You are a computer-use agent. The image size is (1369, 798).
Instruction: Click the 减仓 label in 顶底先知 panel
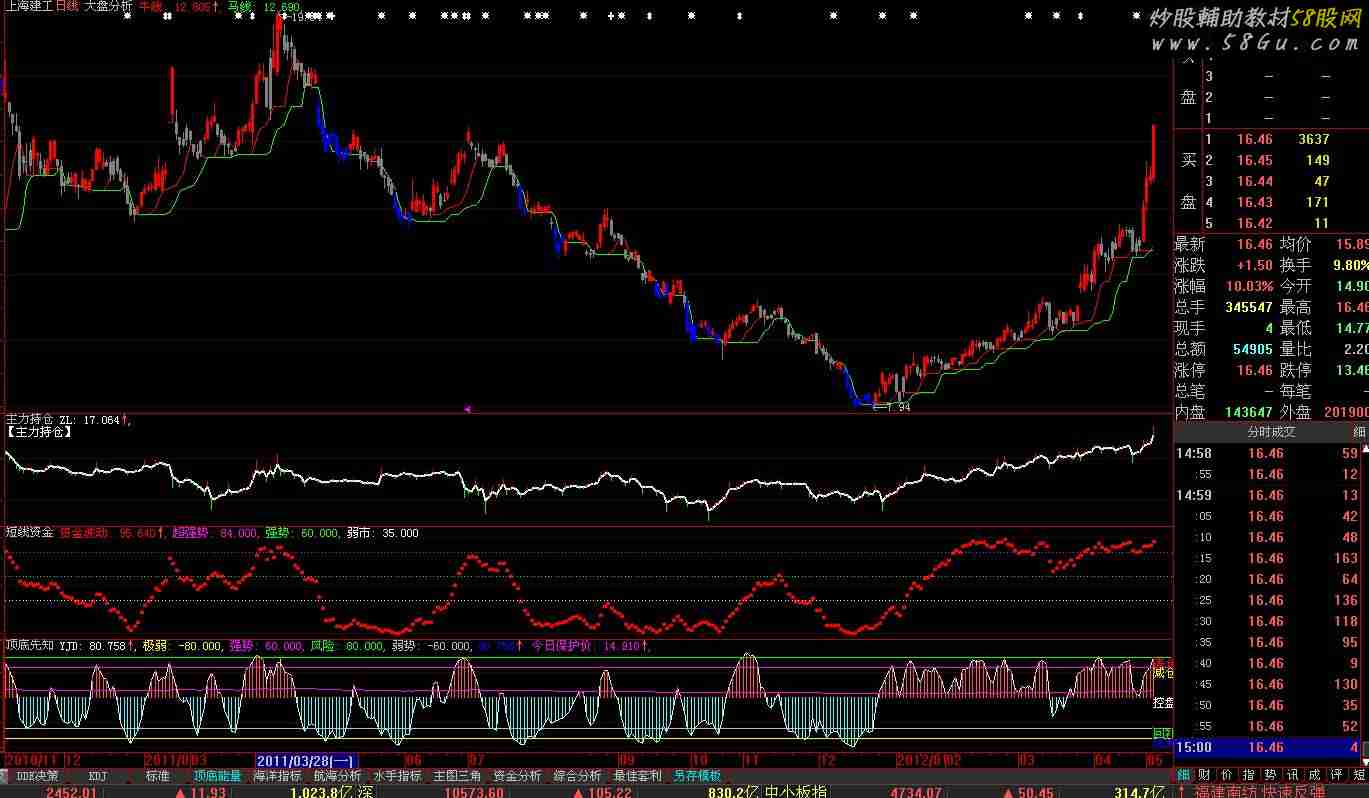pyautogui.click(x=1162, y=671)
